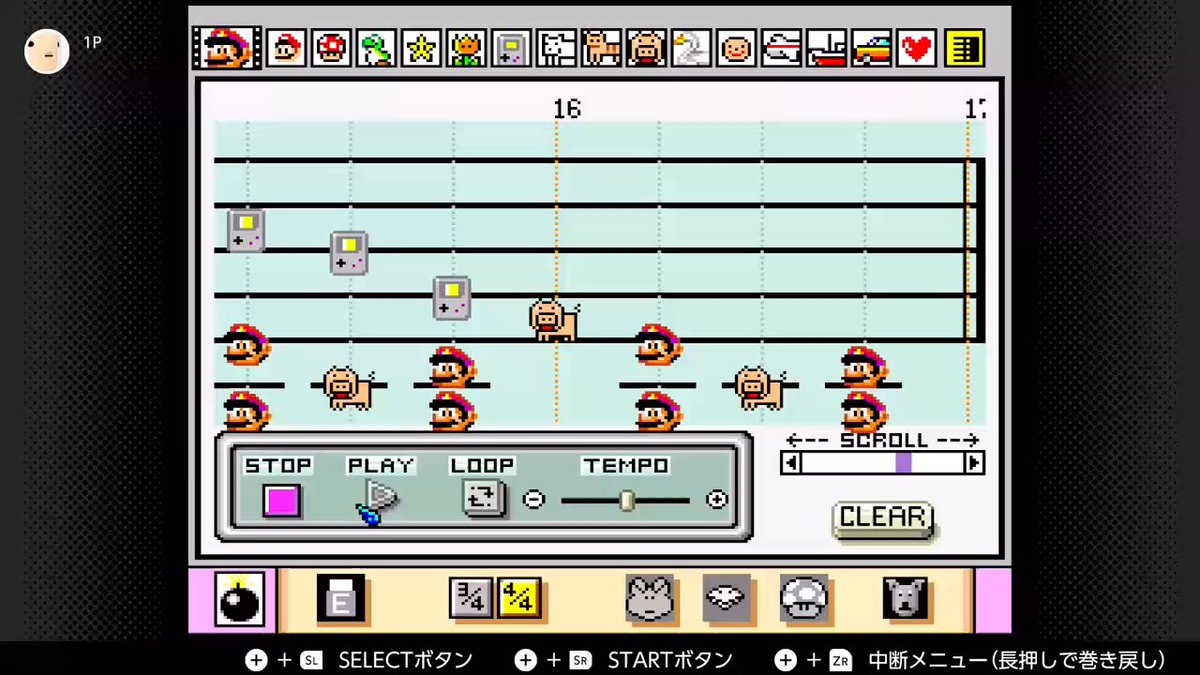Select the eraser tool marked E
The image size is (1200, 675).
pos(341,599)
